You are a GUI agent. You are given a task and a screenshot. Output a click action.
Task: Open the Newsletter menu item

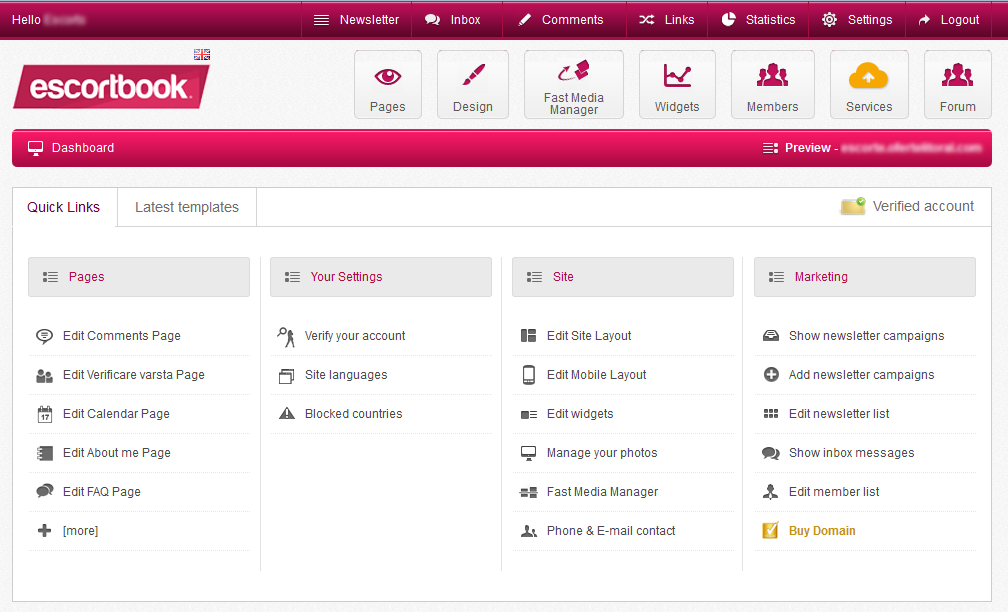pyautogui.click(x=357, y=20)
